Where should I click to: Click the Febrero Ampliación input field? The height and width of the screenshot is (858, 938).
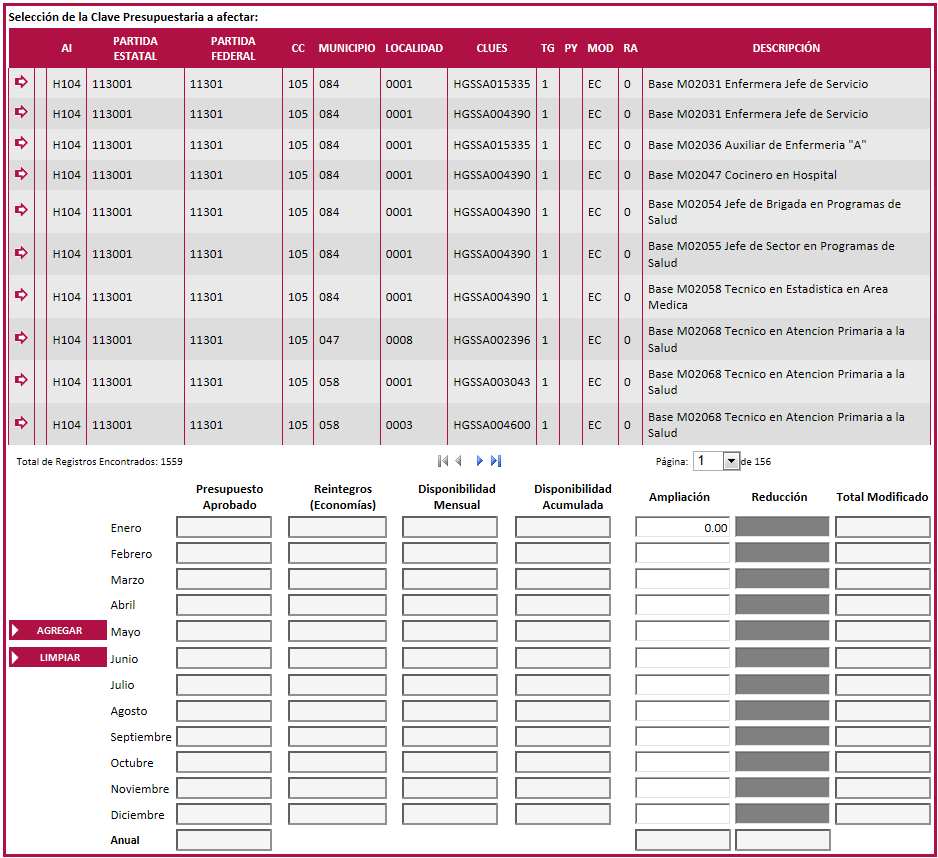[682, 553]
